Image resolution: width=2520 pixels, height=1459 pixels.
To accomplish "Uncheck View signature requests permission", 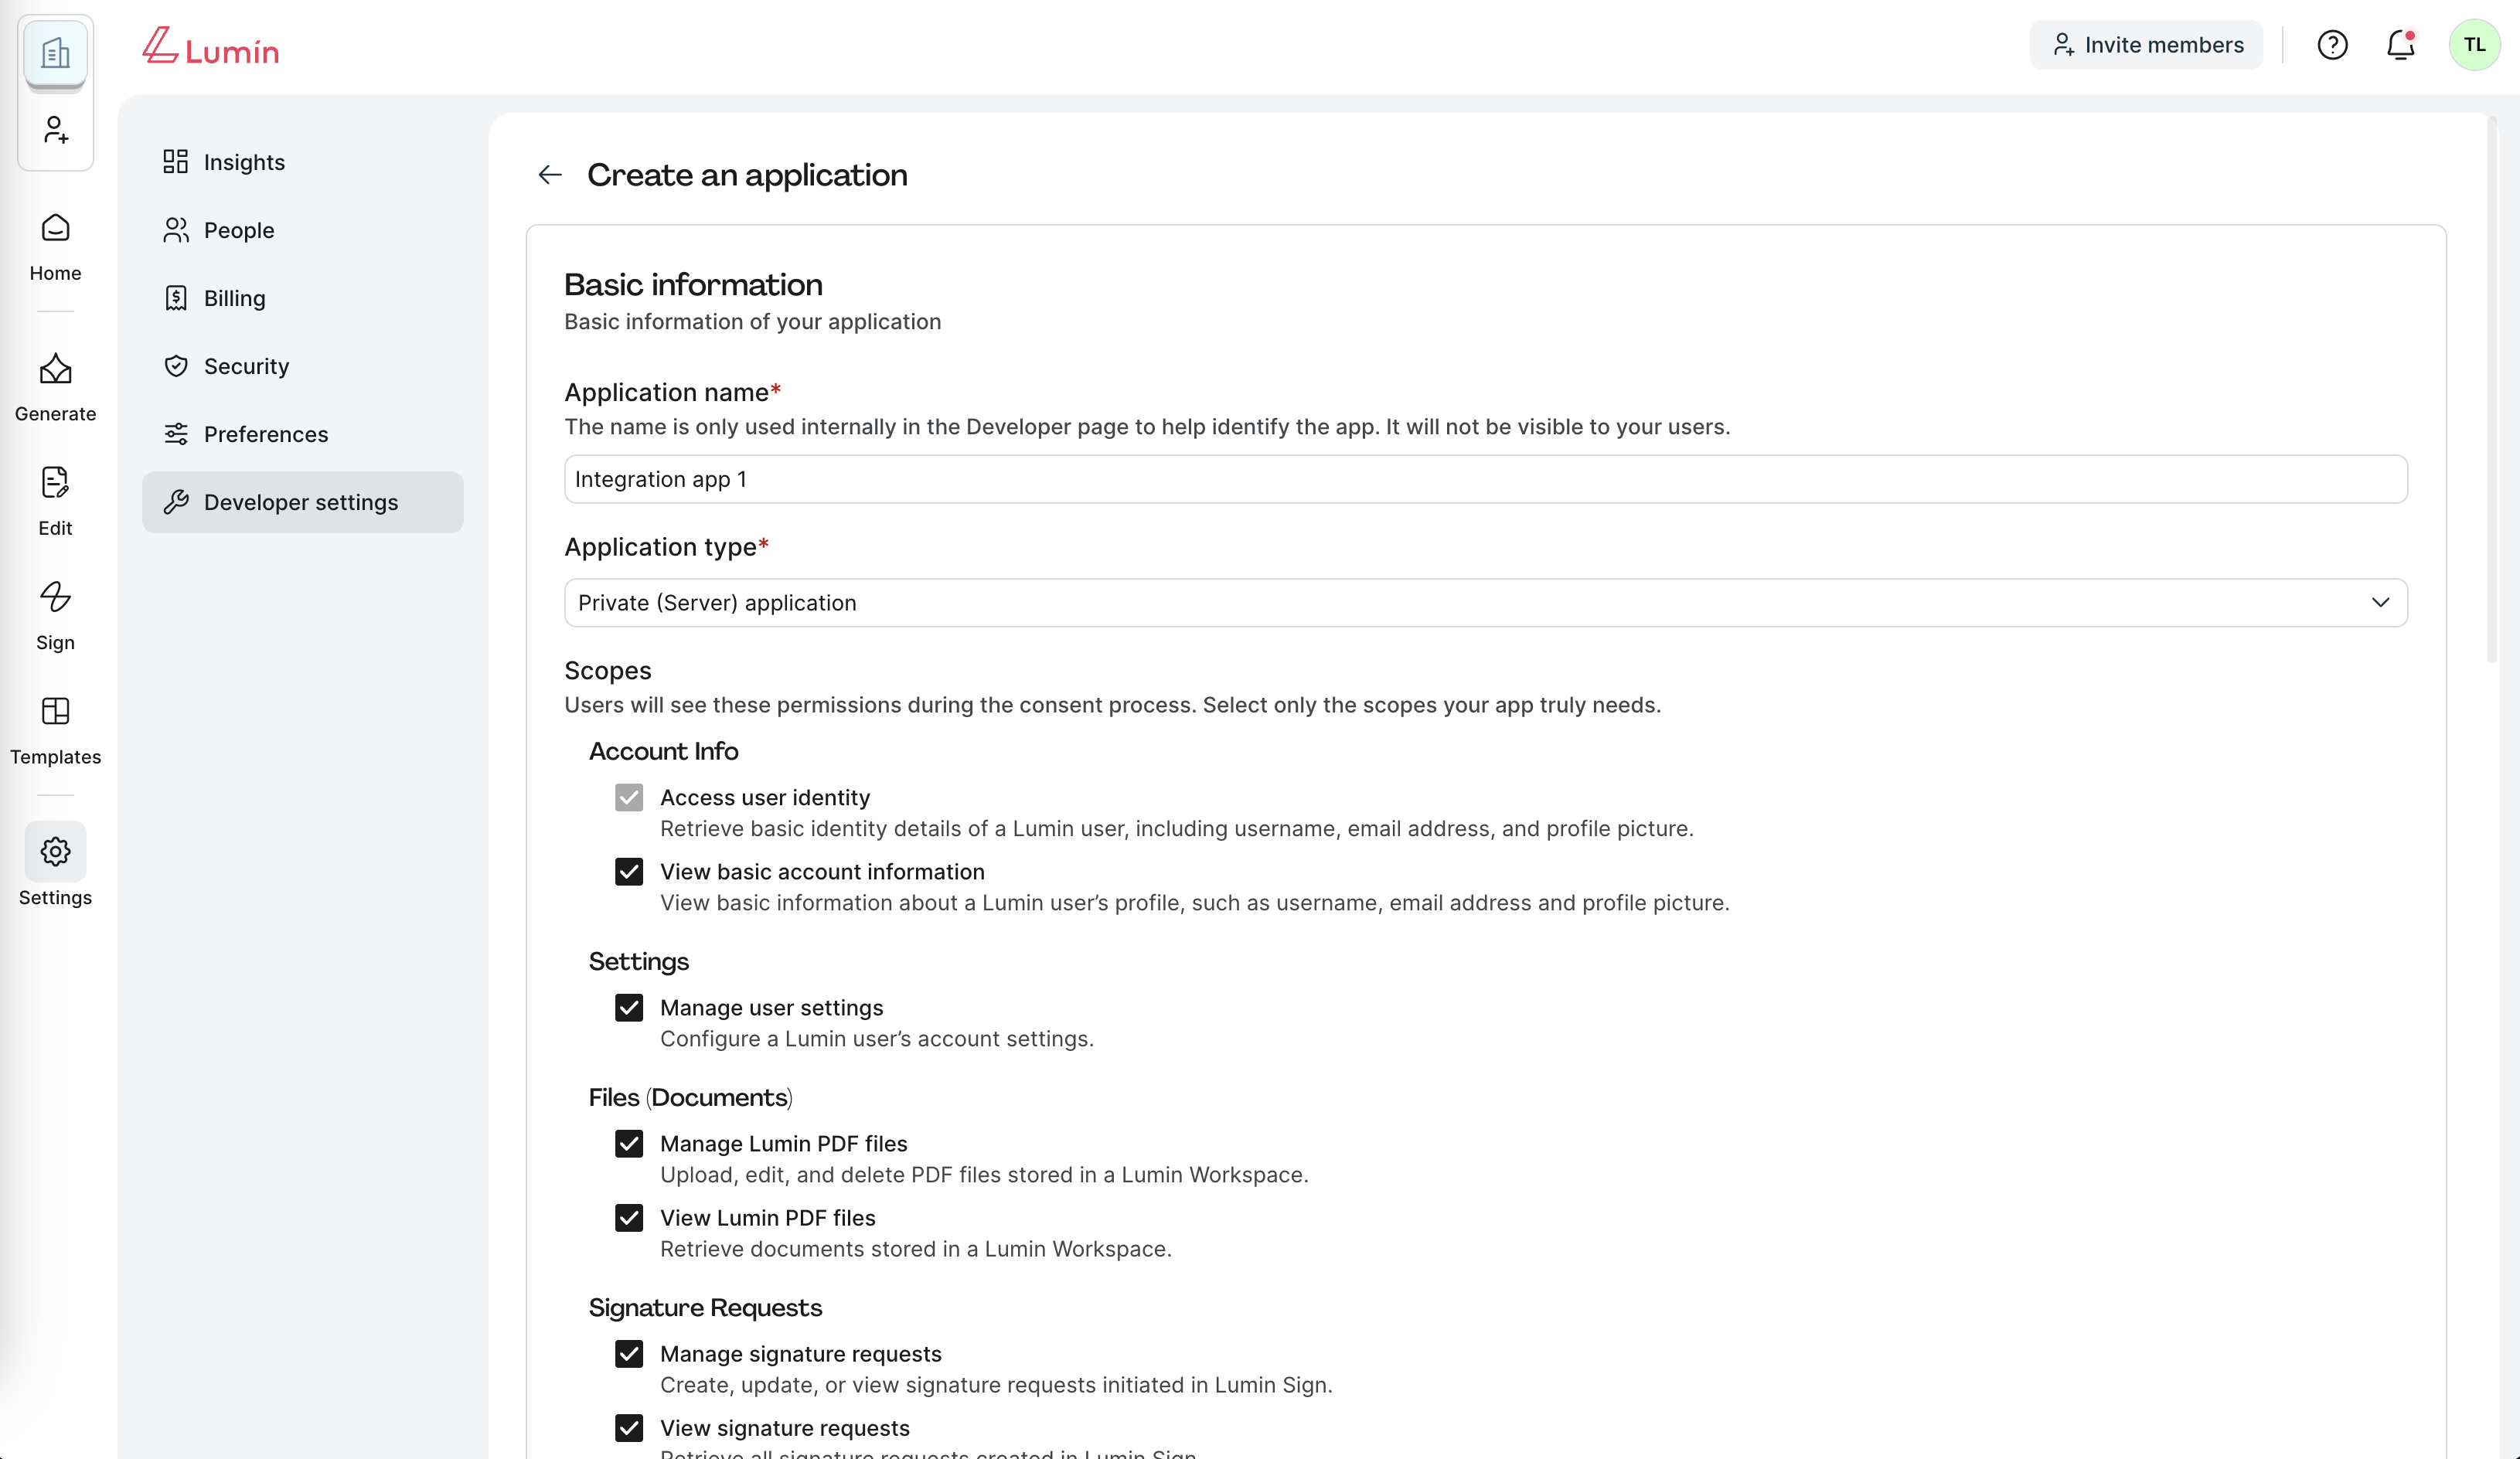I will 629,1427.
